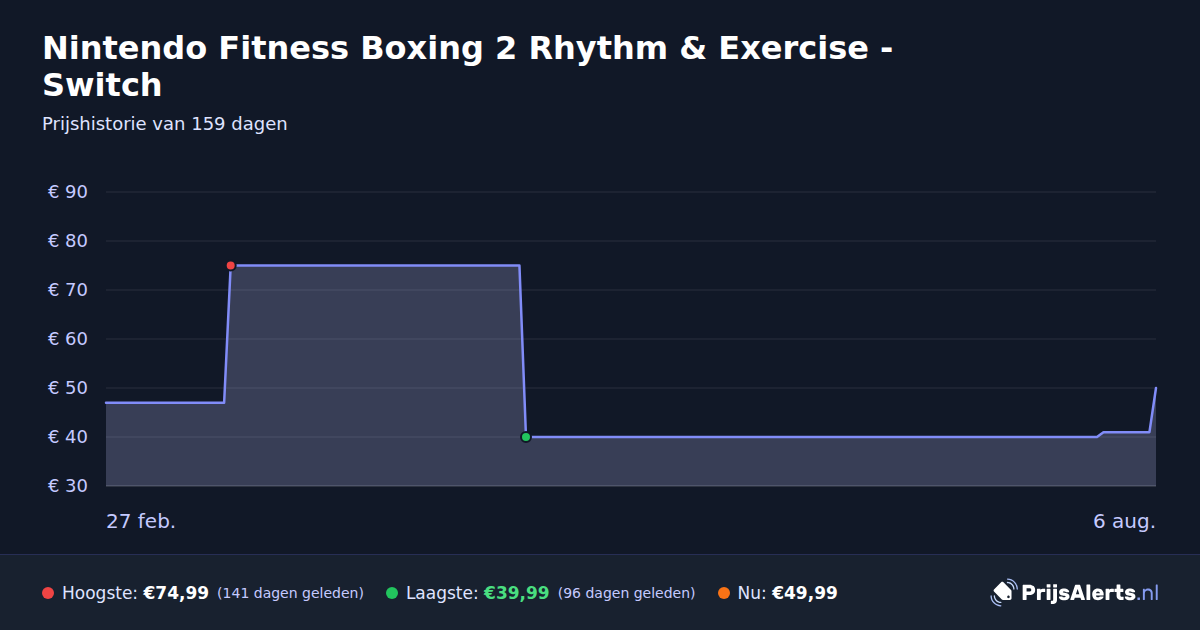Click the red highest-price marker on the chart

click(230, 265)
